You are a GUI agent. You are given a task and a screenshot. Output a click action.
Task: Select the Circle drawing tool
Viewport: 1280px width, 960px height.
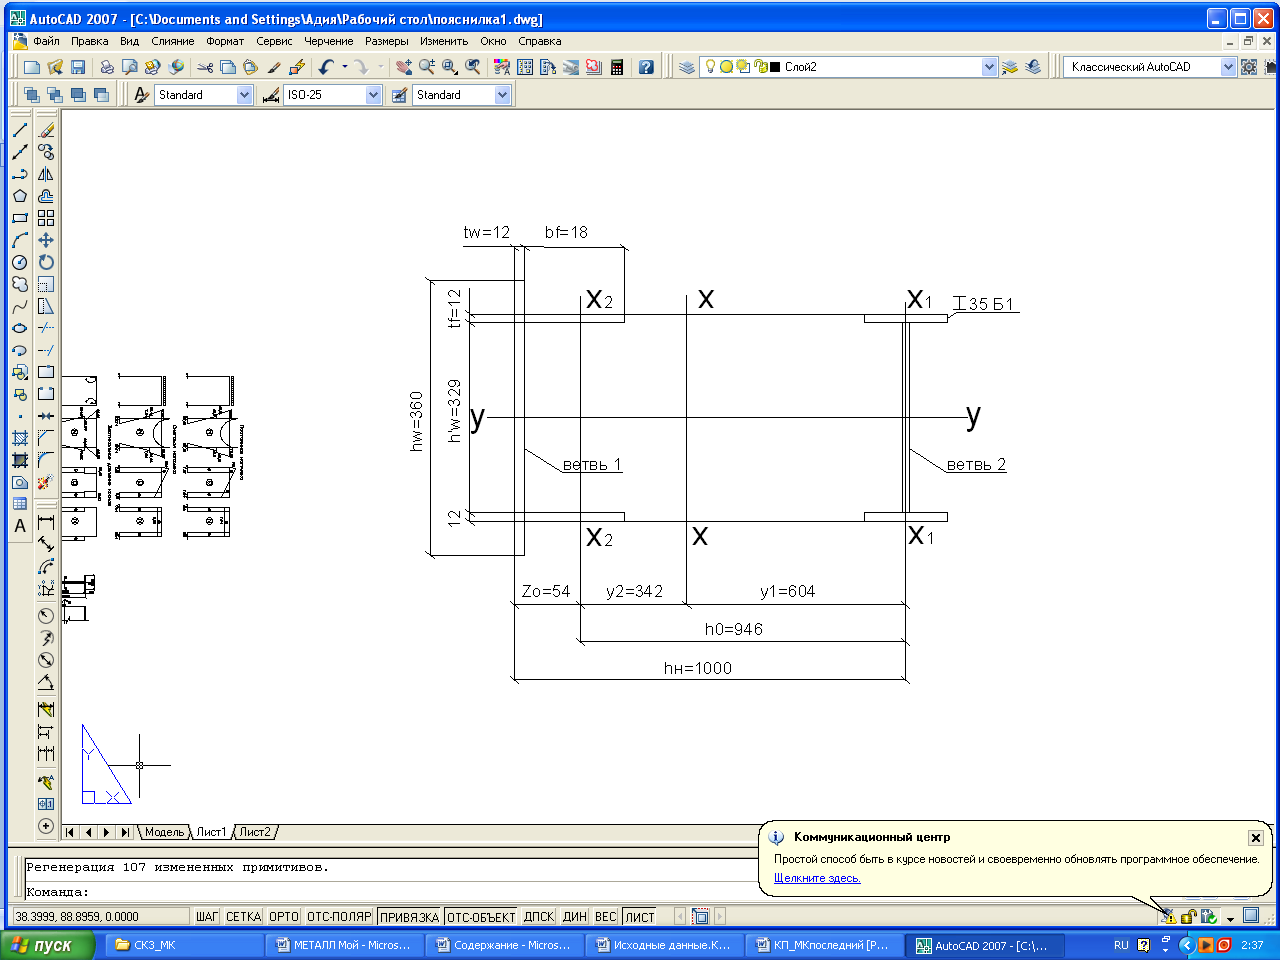(19, 262)
